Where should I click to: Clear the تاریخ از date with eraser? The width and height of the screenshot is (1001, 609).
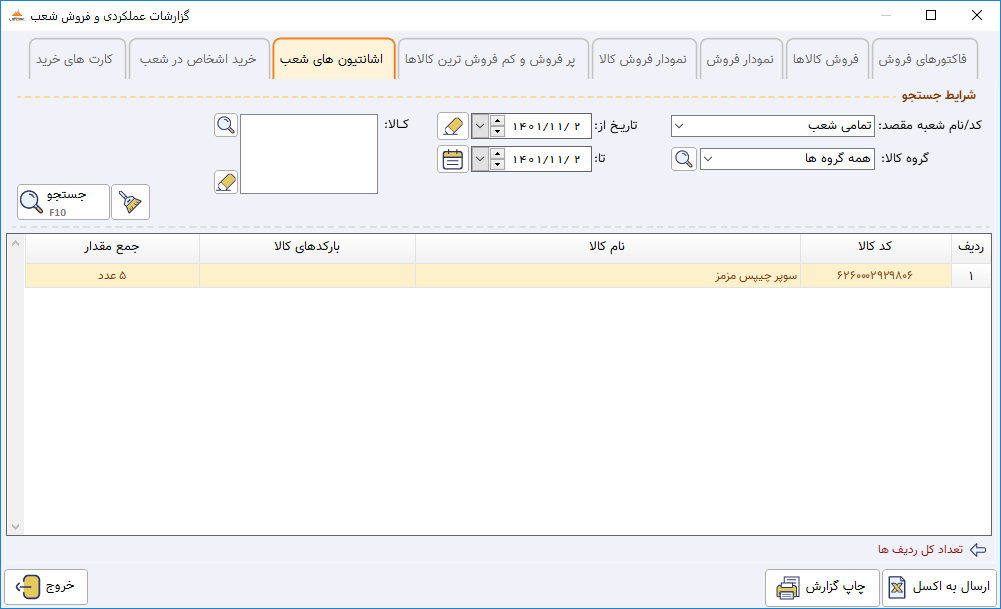click(453, 126)
